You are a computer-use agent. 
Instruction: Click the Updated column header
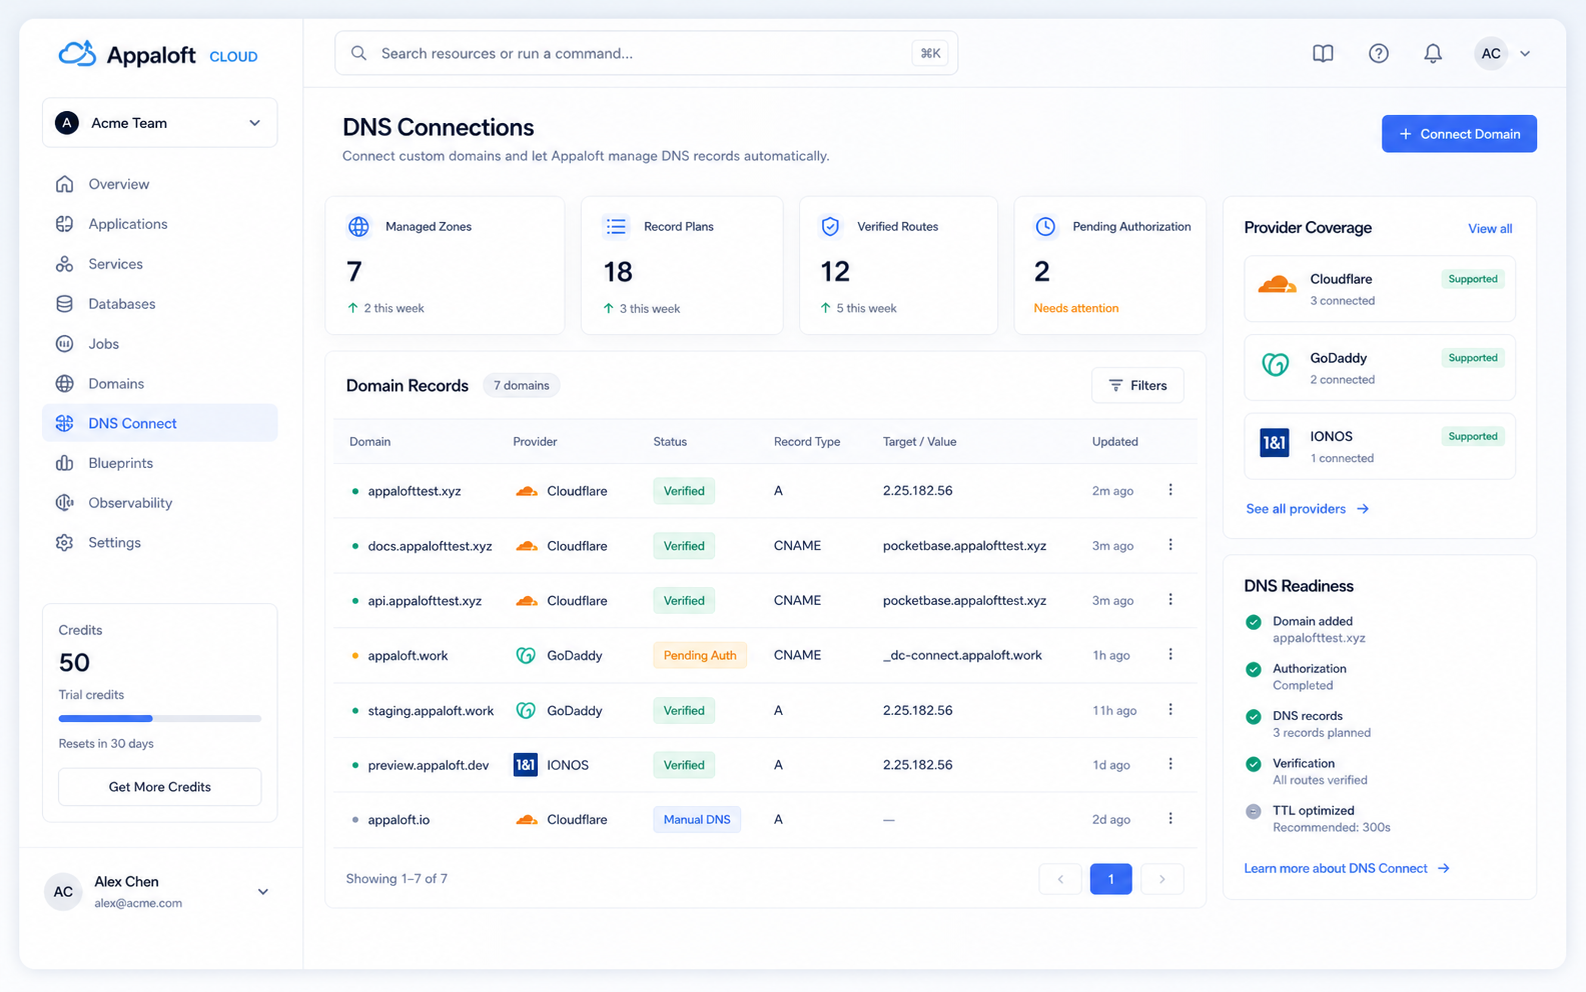(x=1114, y=441)
